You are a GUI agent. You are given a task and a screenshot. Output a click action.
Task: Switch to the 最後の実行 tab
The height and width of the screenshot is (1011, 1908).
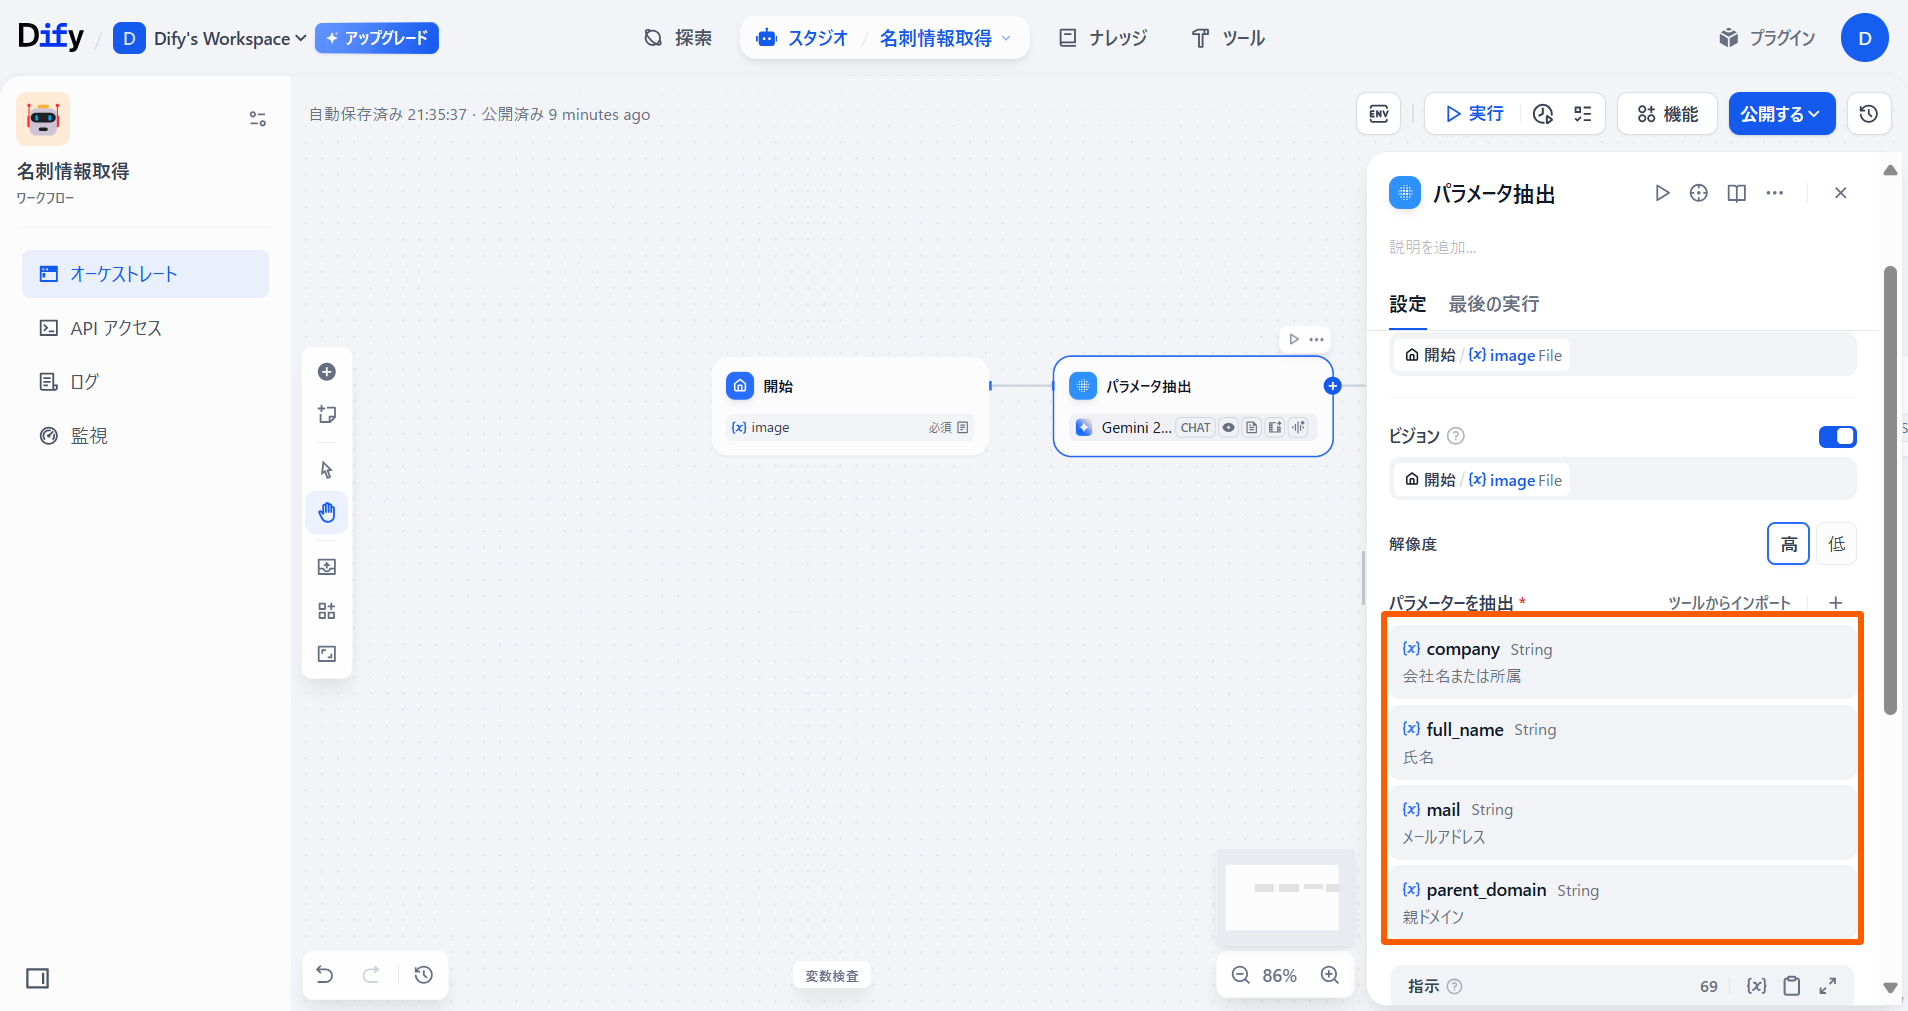point(1493,304)
